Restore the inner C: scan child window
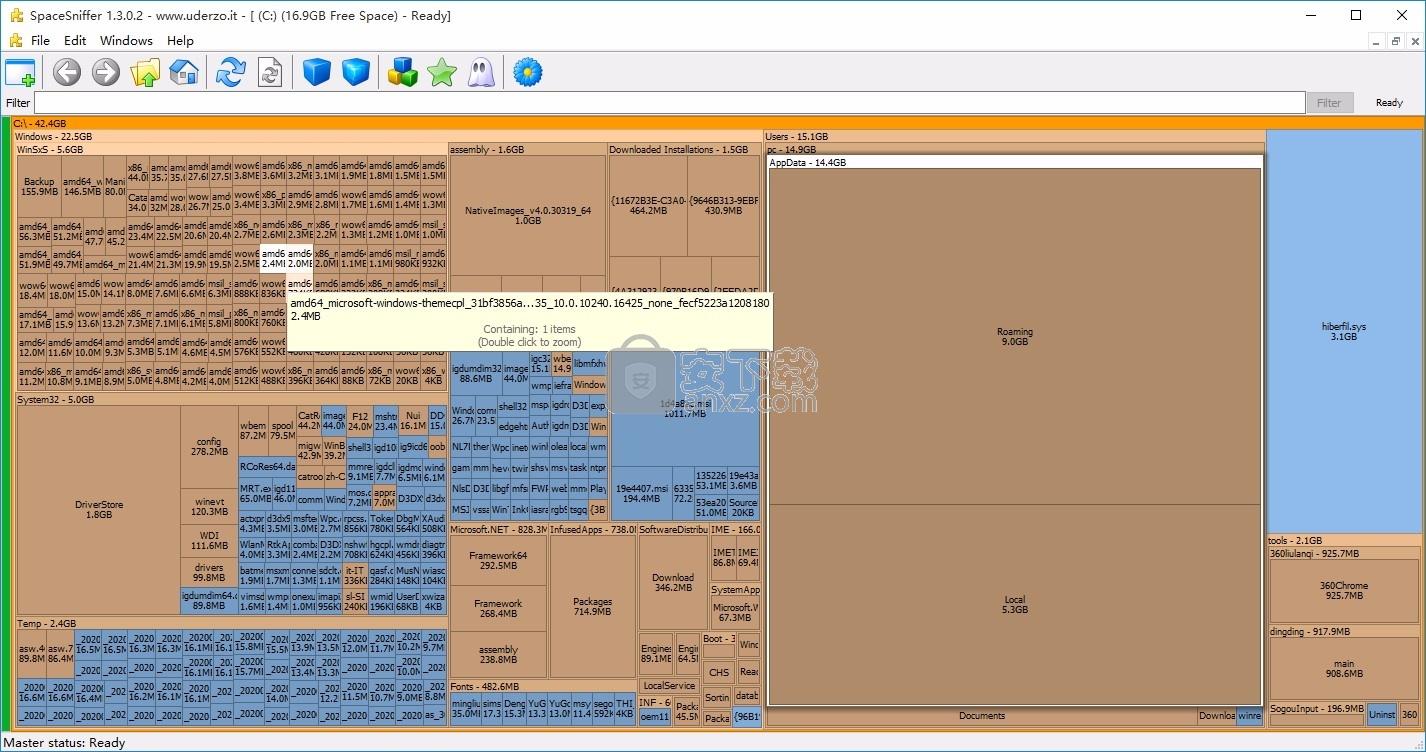 click(1395, 41)
